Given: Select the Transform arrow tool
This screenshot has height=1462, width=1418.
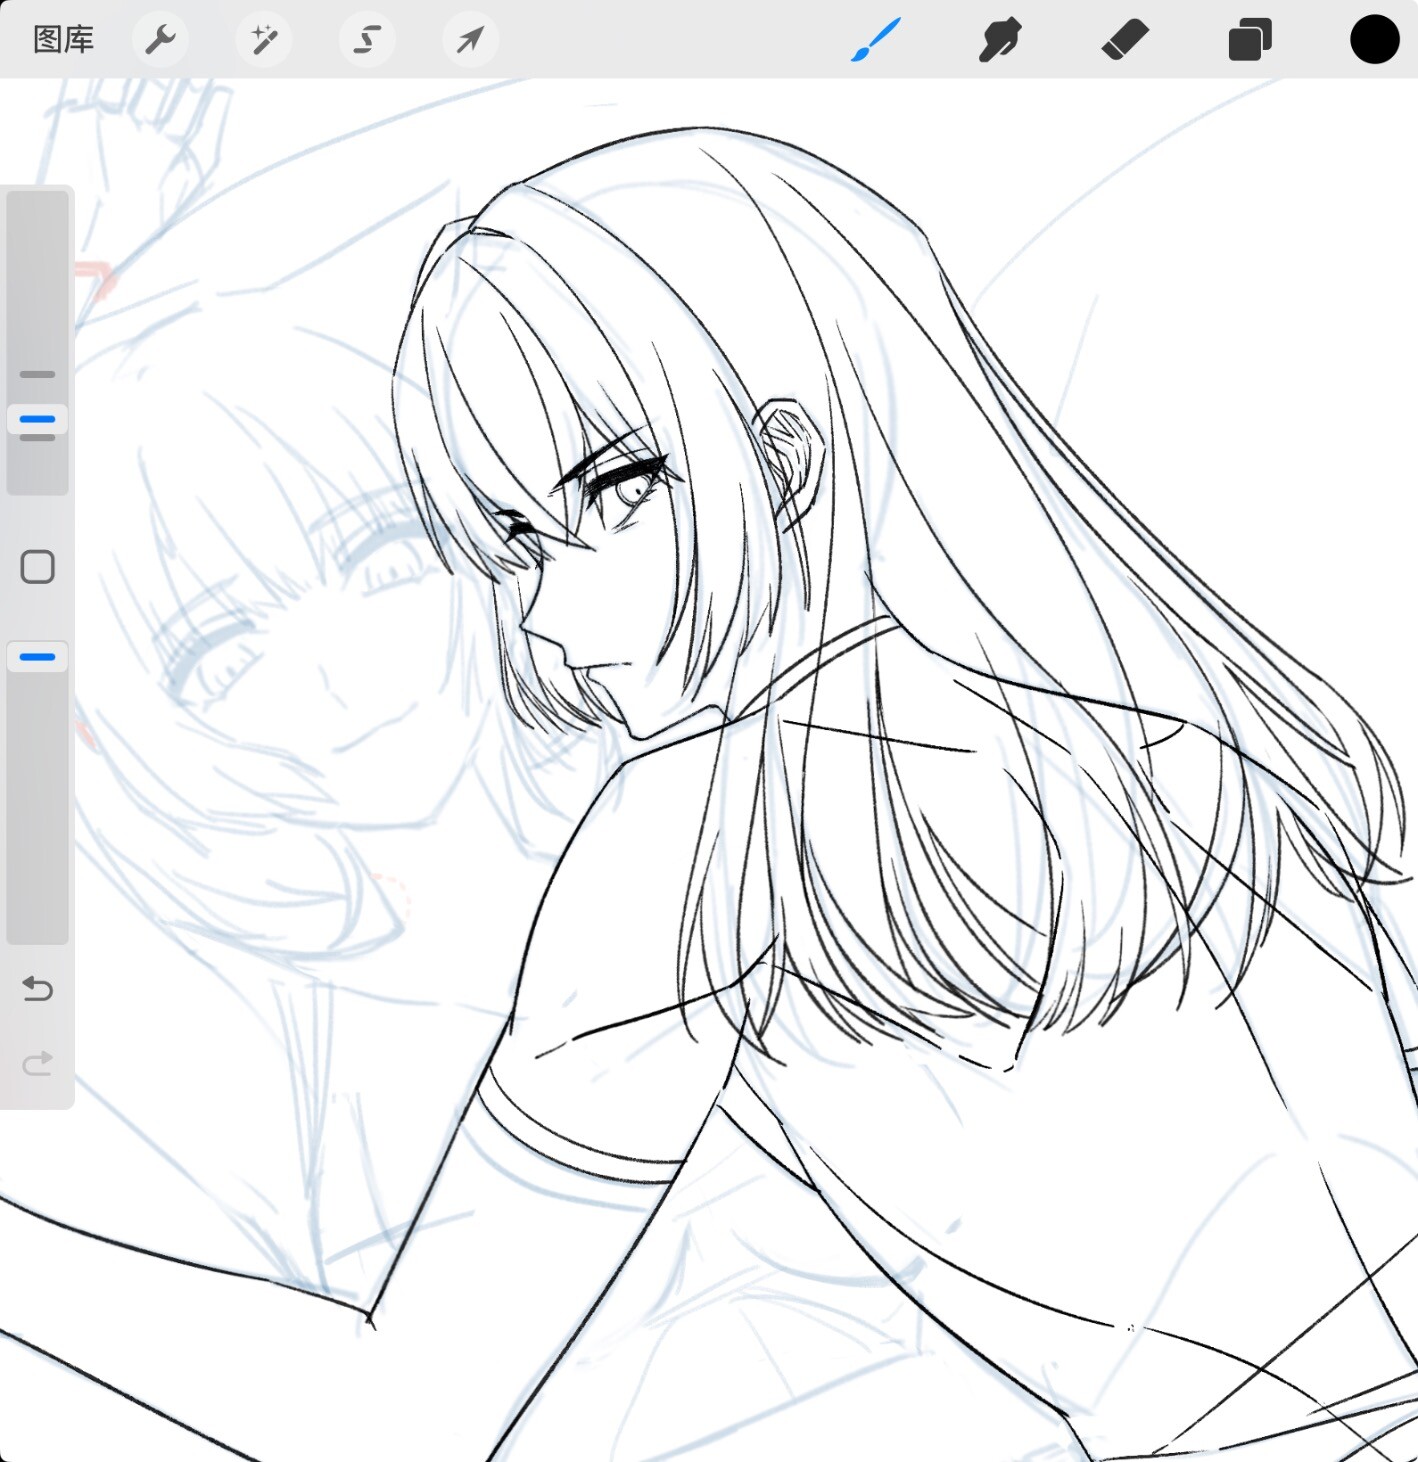Looking at the screenshot, I should pos(470,40).
